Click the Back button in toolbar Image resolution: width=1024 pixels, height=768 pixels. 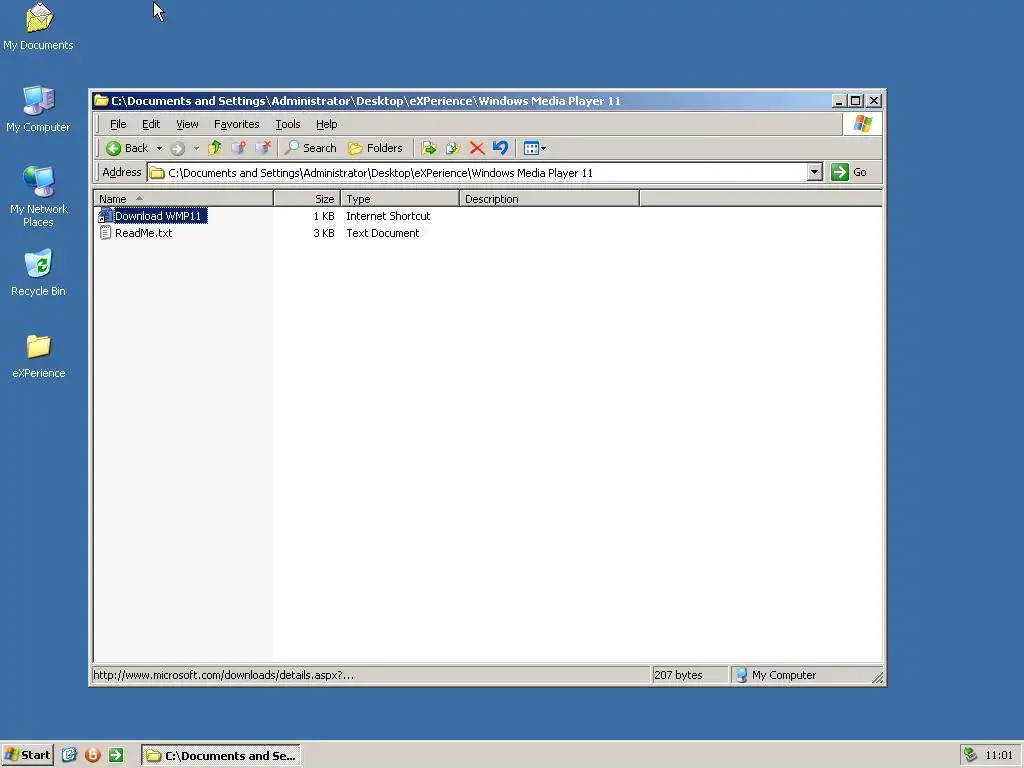click(127, 148)
